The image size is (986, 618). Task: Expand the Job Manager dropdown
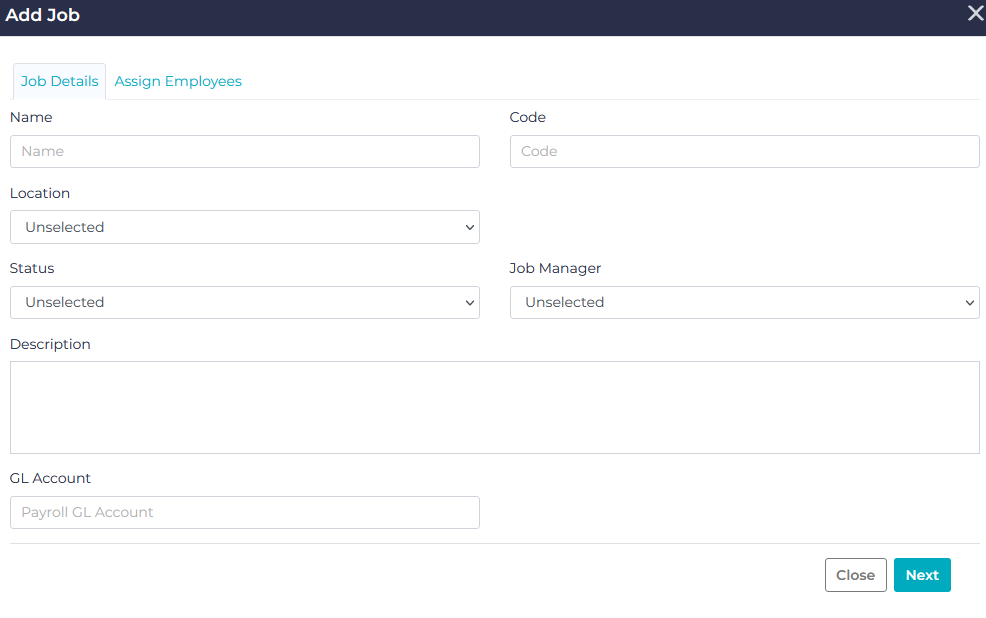pos(744,302)
